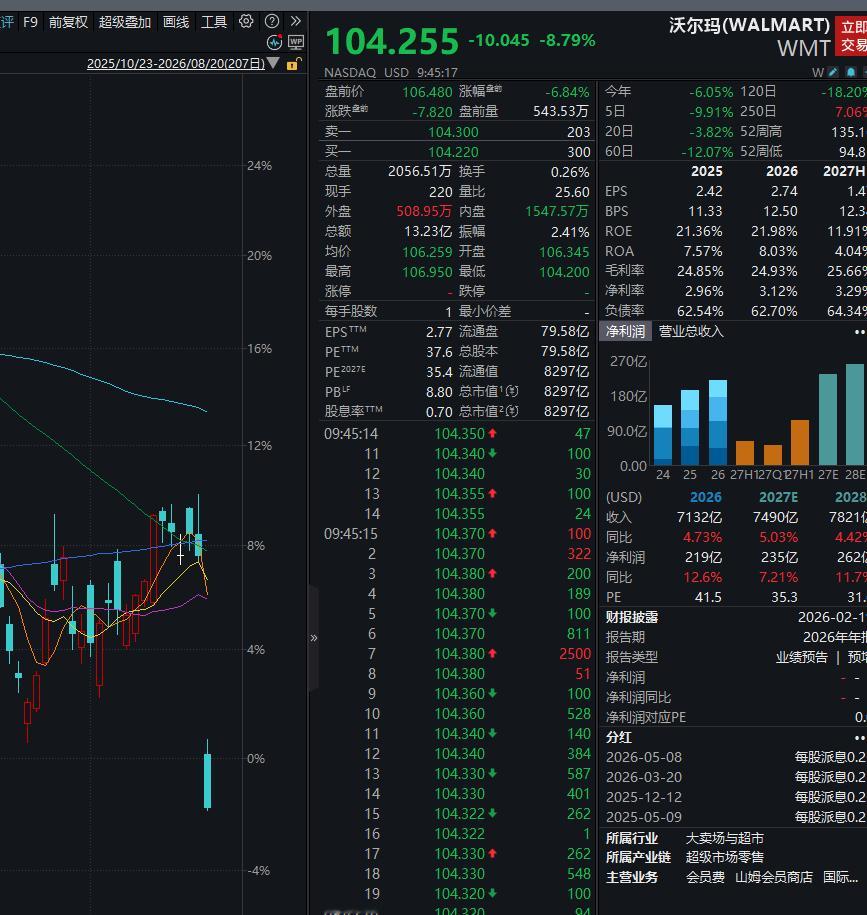Click the red 立即交易 trade button
This screenshot has height=915, width=867.
point(851,36)
